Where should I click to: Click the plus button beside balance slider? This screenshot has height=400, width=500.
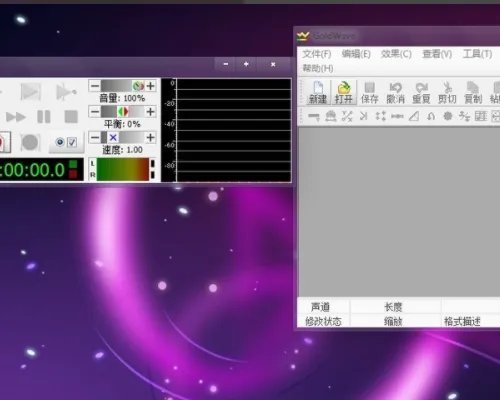click(151, 111)
